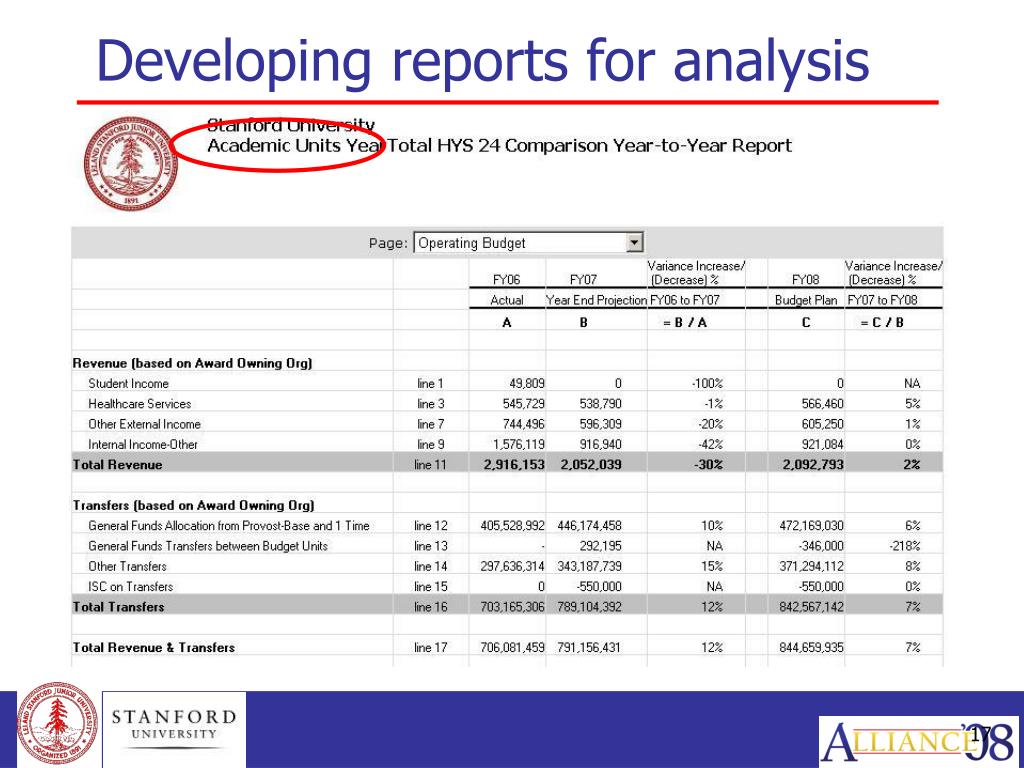The height and width of the screenshot is (768, 1024).
Task: Click the FY06 column header
Action: tap(507, 280)
